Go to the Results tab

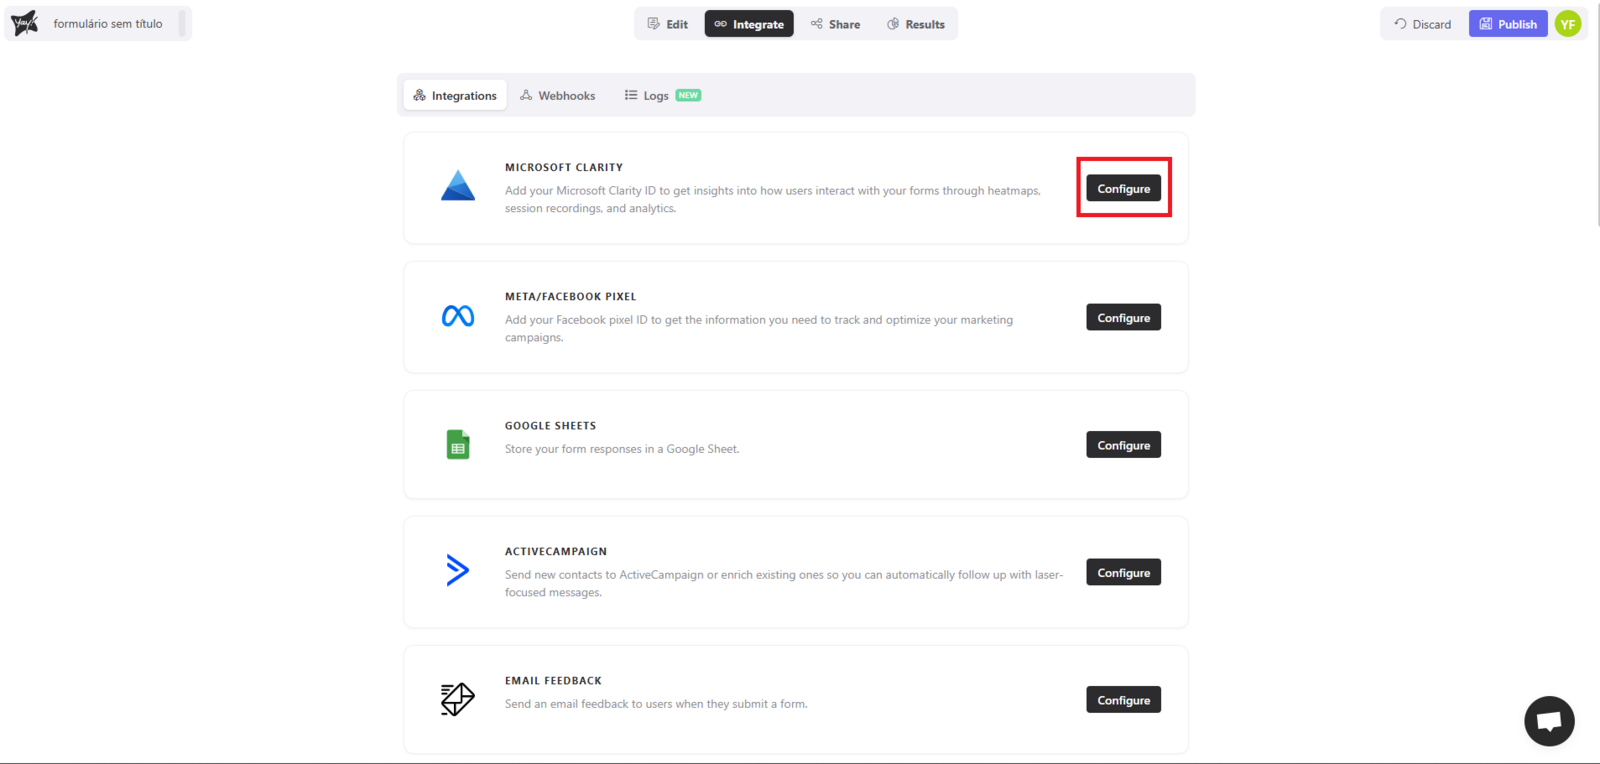coord(916,24)
